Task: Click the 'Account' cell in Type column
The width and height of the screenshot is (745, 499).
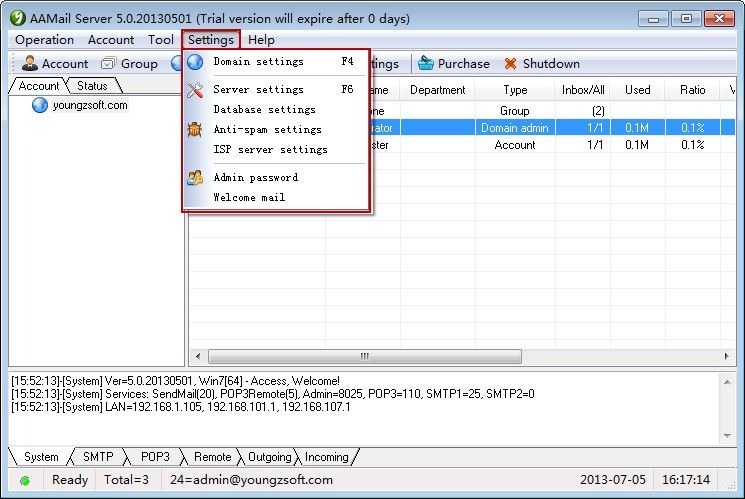Action: (515, 145)
